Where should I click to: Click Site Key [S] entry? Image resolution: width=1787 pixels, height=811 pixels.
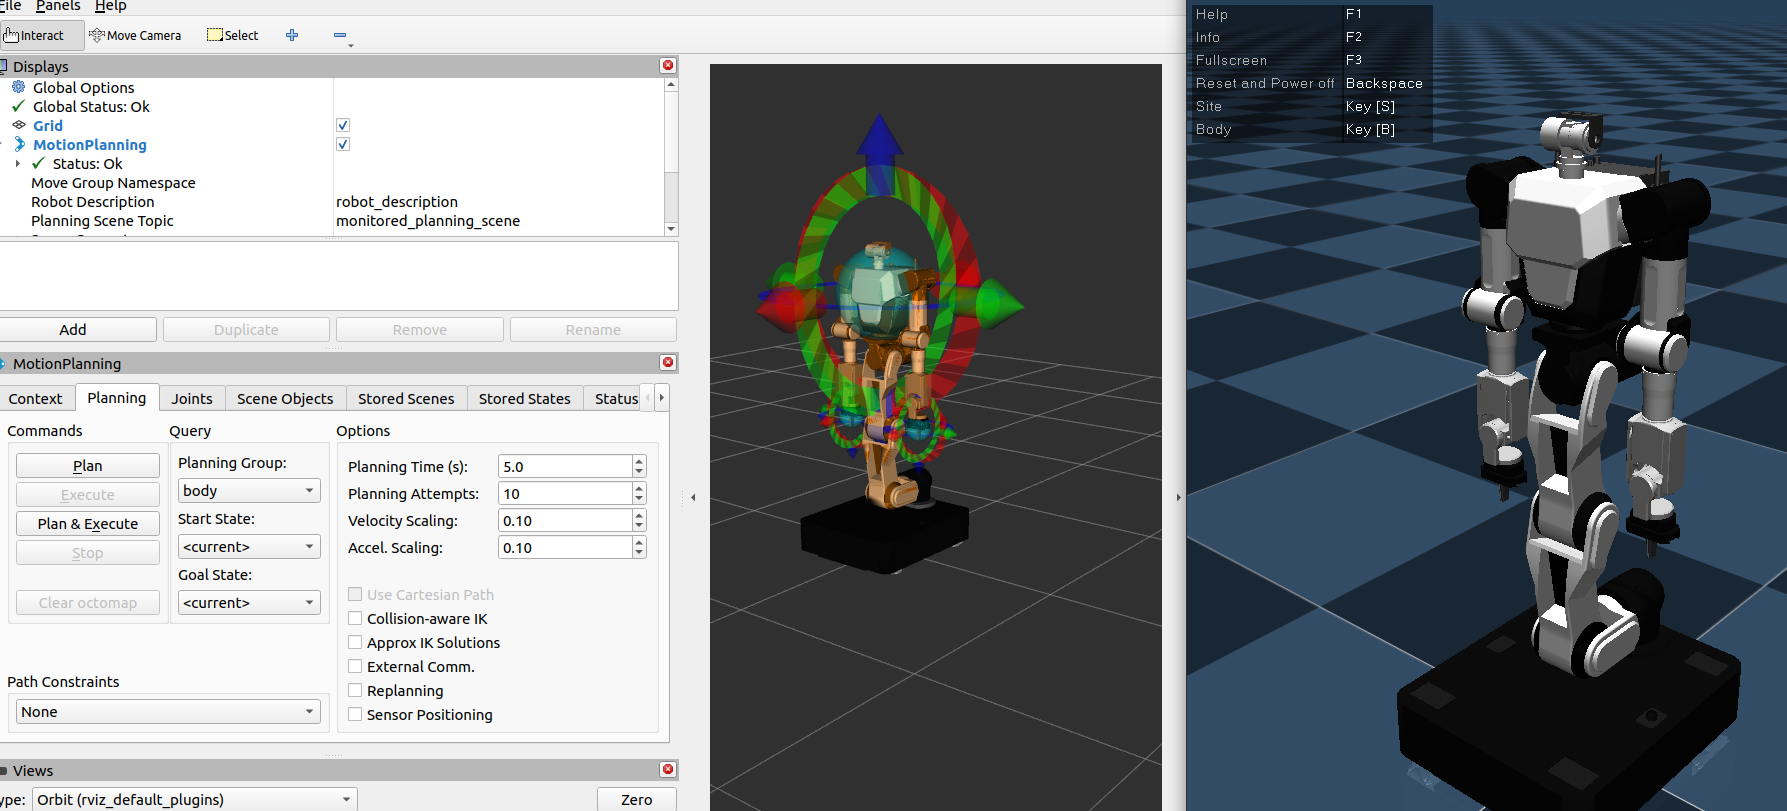pyautogui.click(x=1310, y=106)
